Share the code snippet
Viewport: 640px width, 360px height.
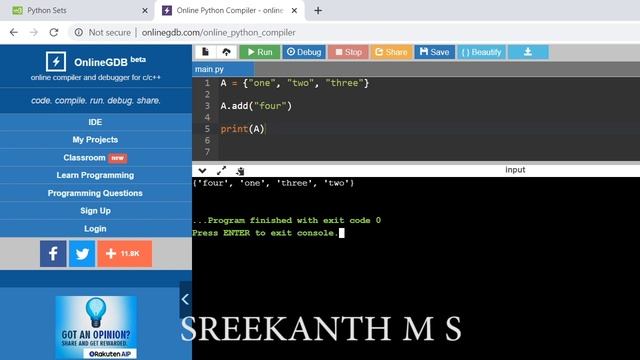[x=391, y=52]
